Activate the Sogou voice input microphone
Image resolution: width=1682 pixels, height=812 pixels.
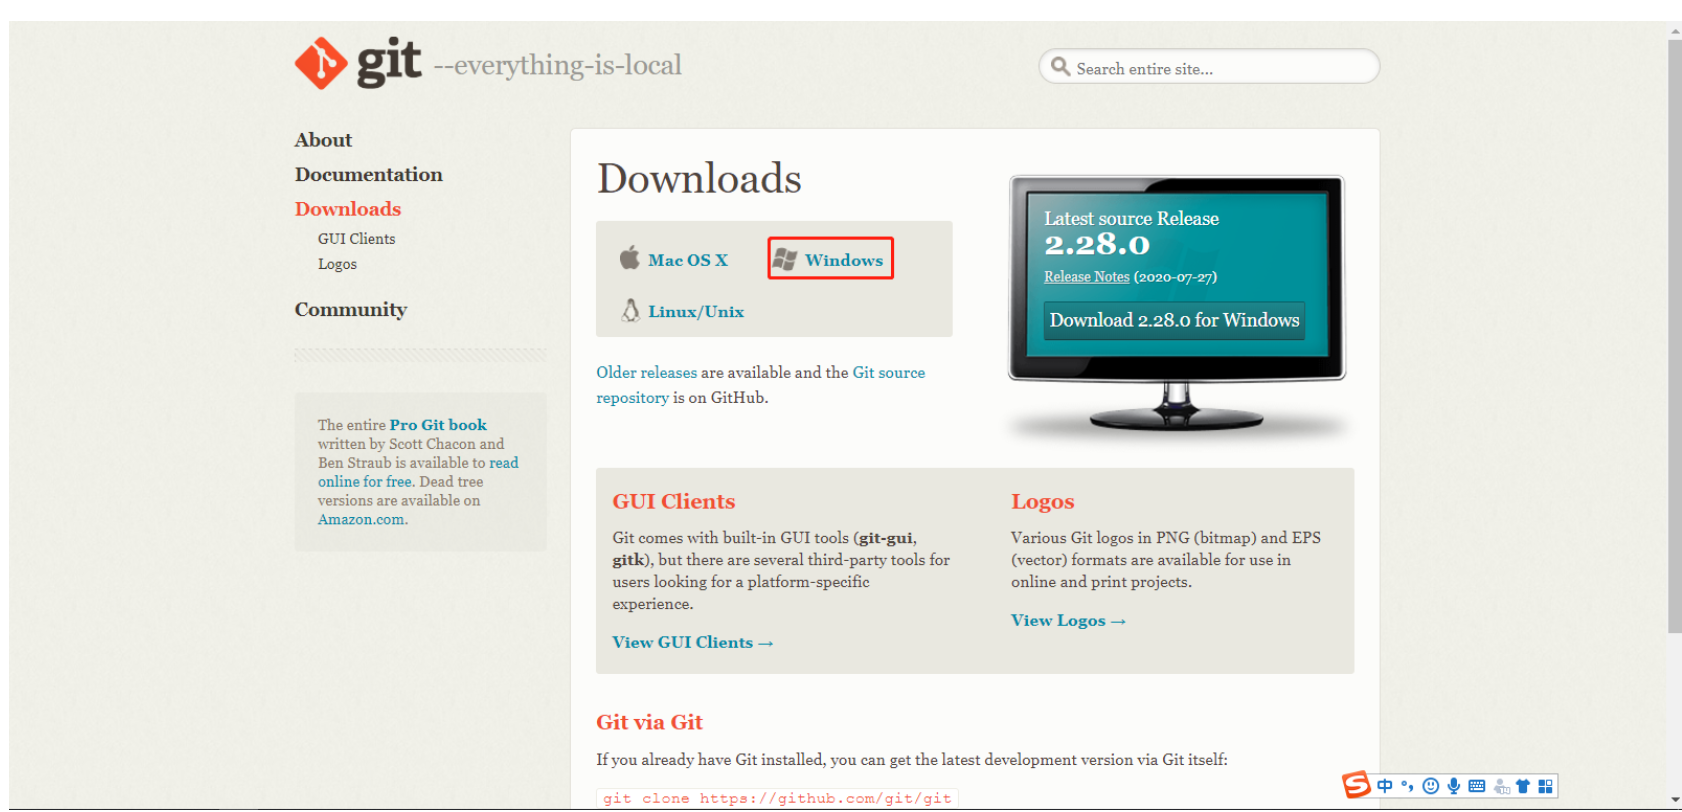coord(1453,786)
